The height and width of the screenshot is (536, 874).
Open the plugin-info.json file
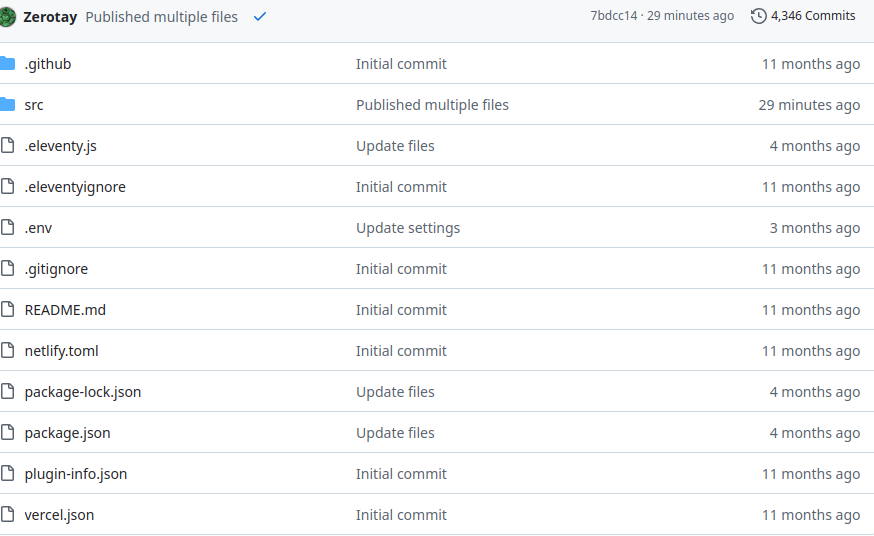[x=76, y=474]
